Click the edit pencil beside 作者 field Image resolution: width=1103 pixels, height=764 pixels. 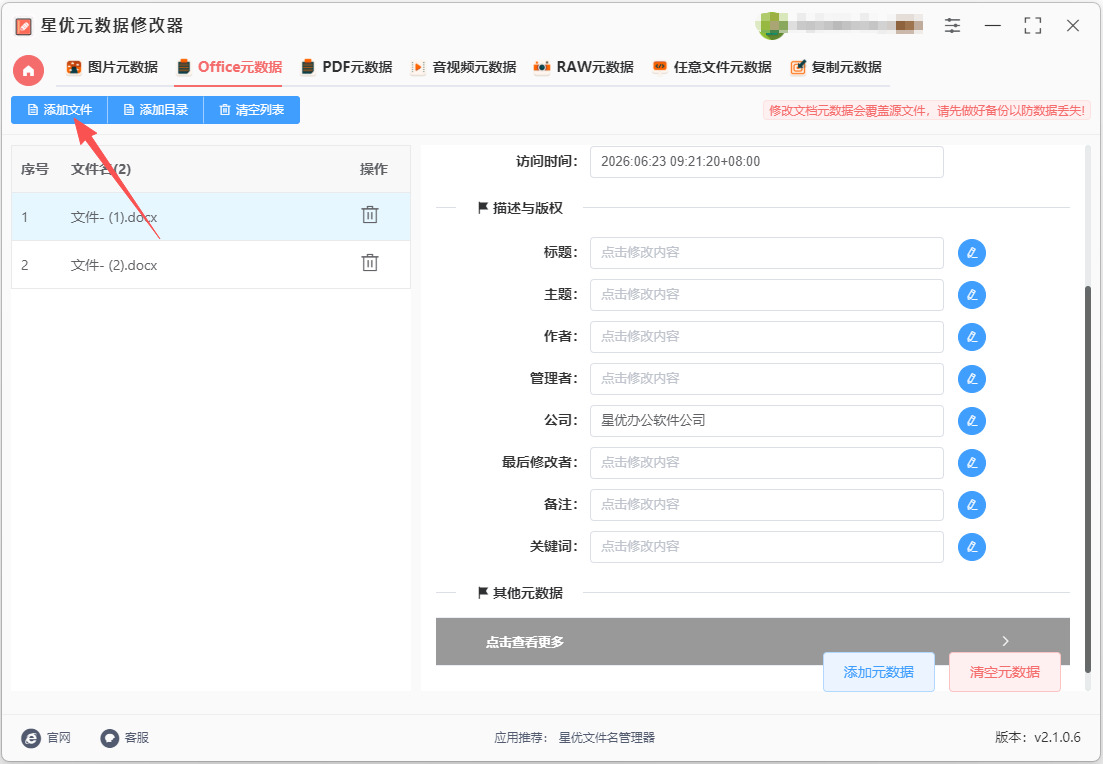[x=971, y=337]
